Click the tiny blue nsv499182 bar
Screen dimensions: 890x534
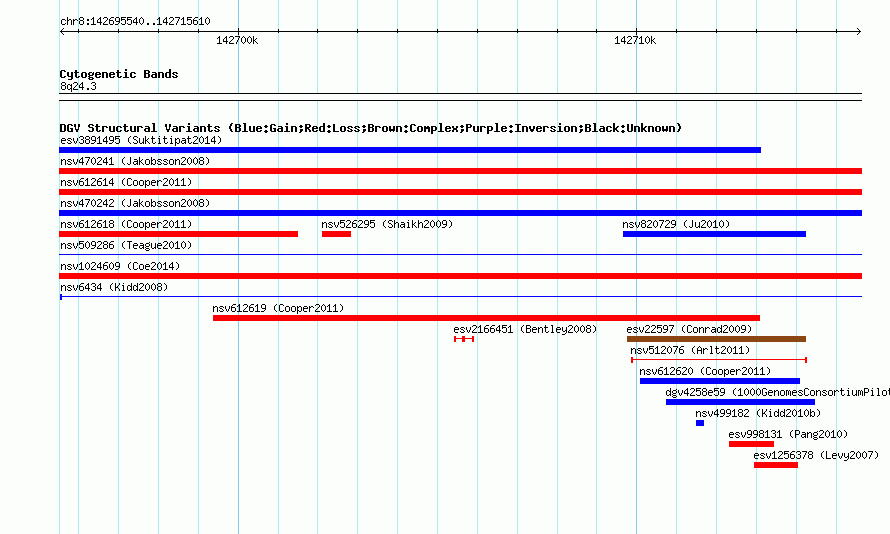700,423
